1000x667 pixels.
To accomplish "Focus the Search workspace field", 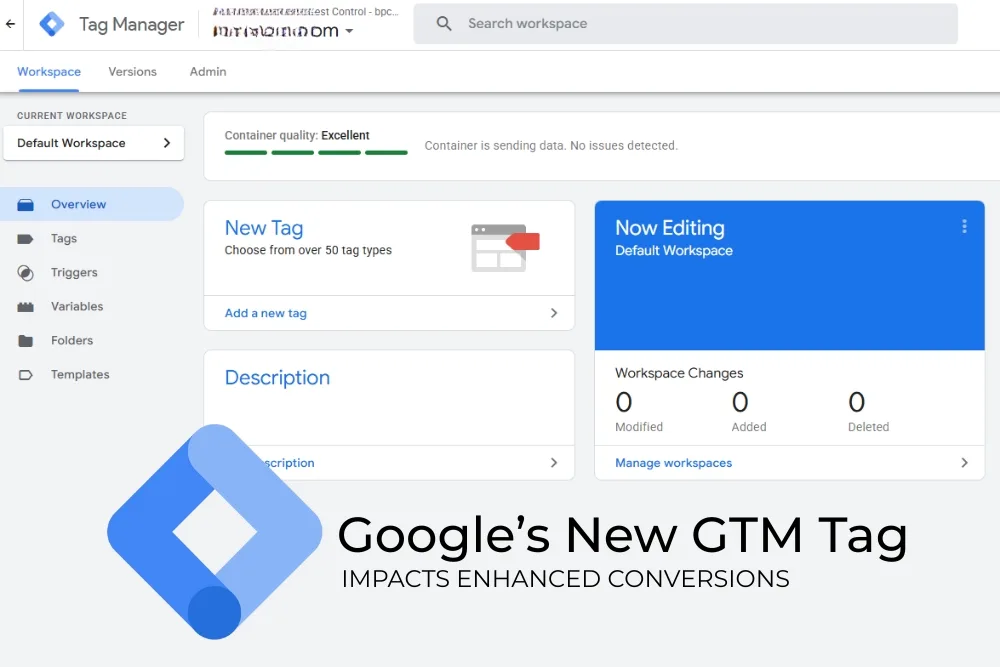I will pyautogui.click(x=686, y=24).
